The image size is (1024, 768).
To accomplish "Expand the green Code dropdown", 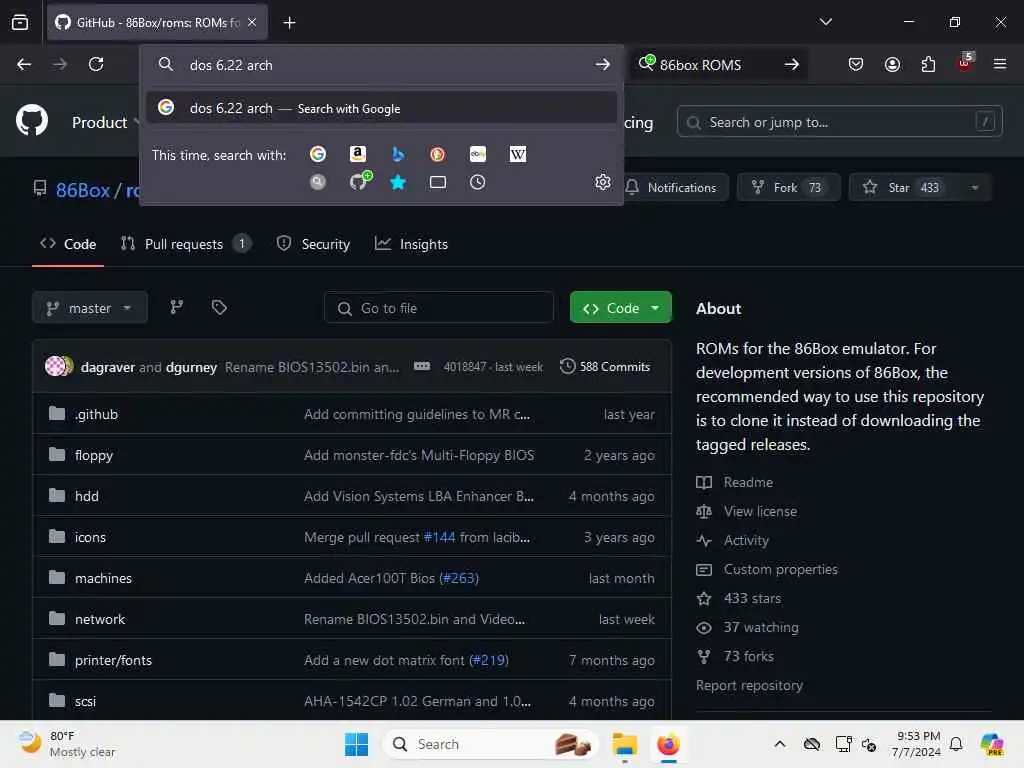I will (x=620, y=308).
